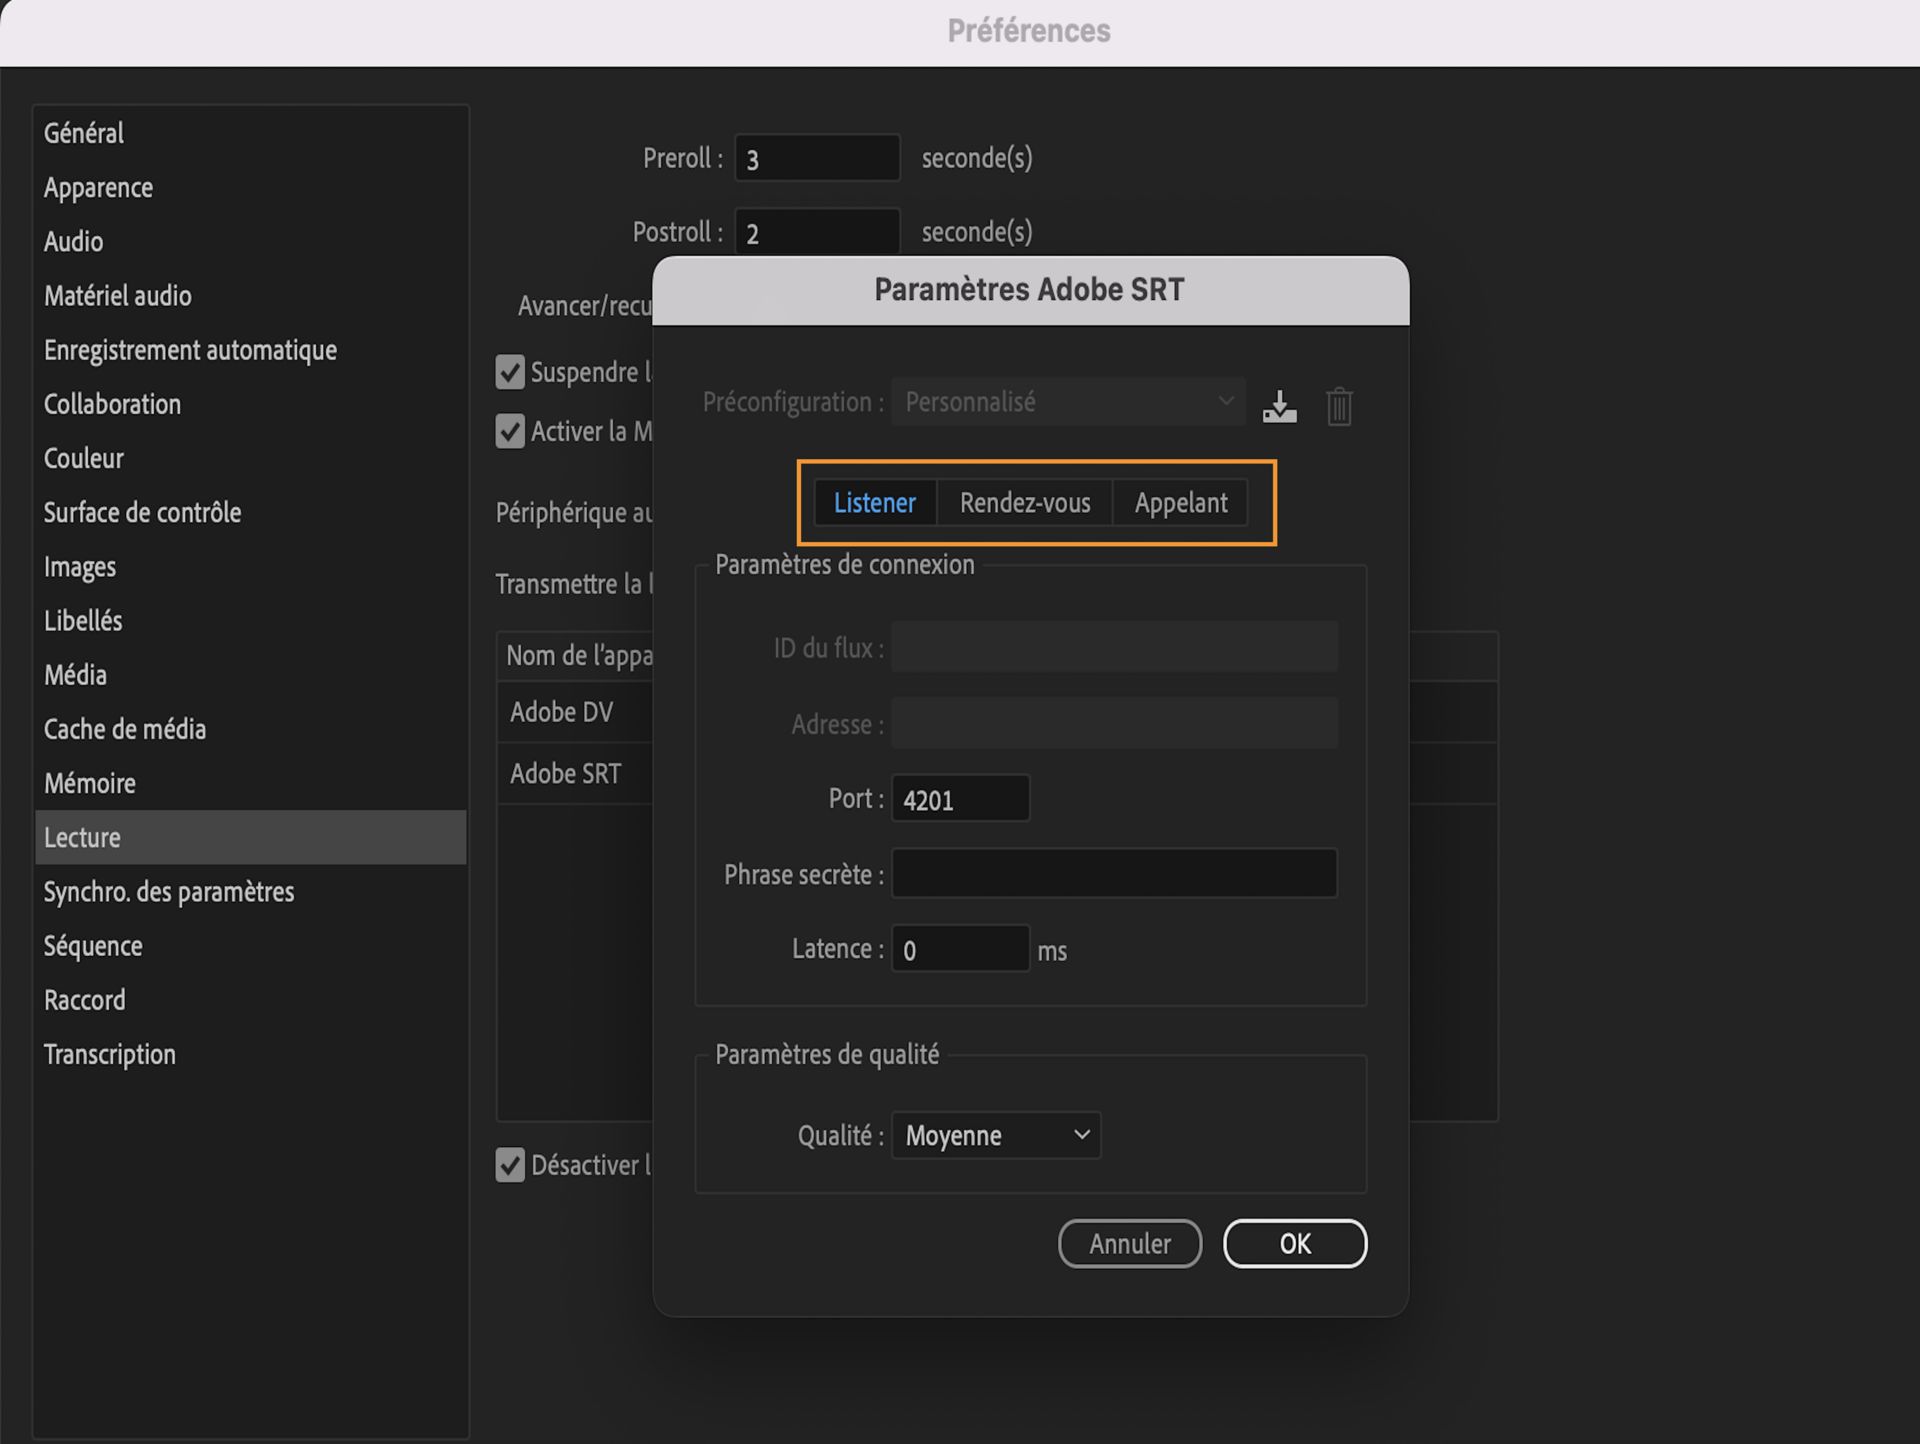Confirm settings with the OK button
Image resolution: width=1920 pixels, height=1444 pixels.
[1294, 1243]
